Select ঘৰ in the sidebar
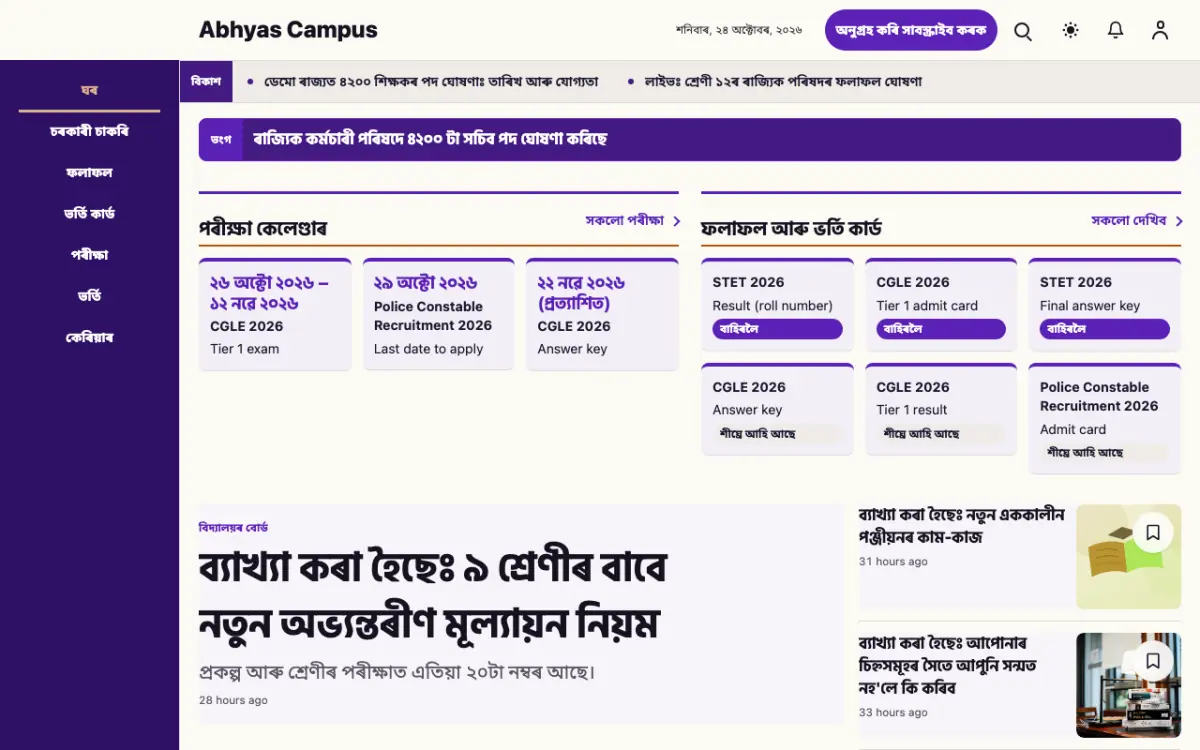This screenshot has height=750, width=1200. pos(89,90)
